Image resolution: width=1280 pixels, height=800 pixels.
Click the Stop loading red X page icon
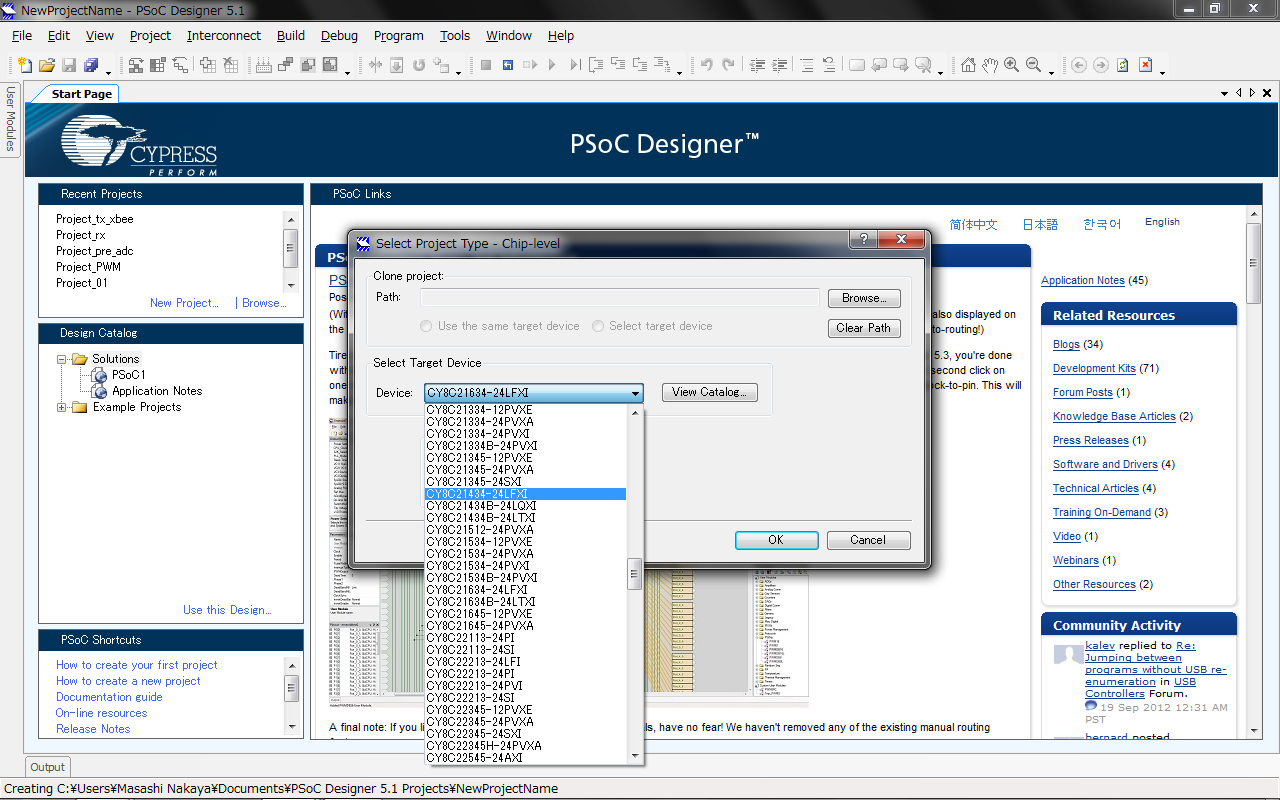pyautogui.click(x=1145, y=65)
